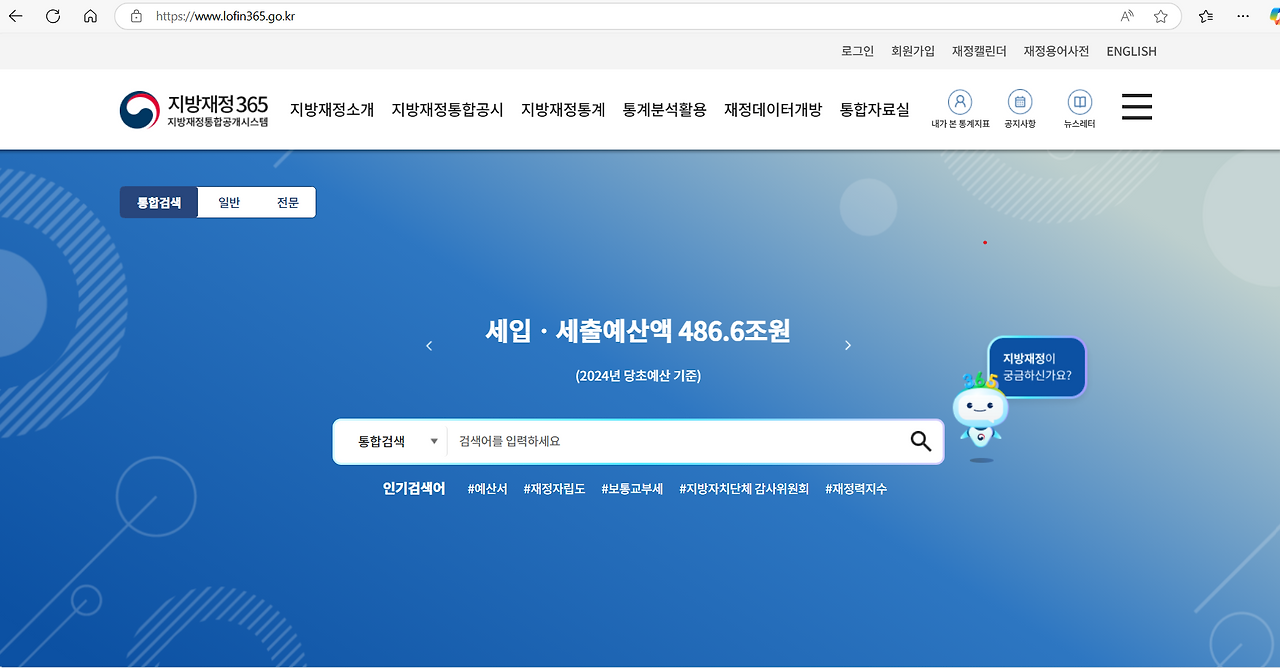Click the 세입·세출예산액 486.6조원 headline
The image size is (1280, 668).
(638, 331)
